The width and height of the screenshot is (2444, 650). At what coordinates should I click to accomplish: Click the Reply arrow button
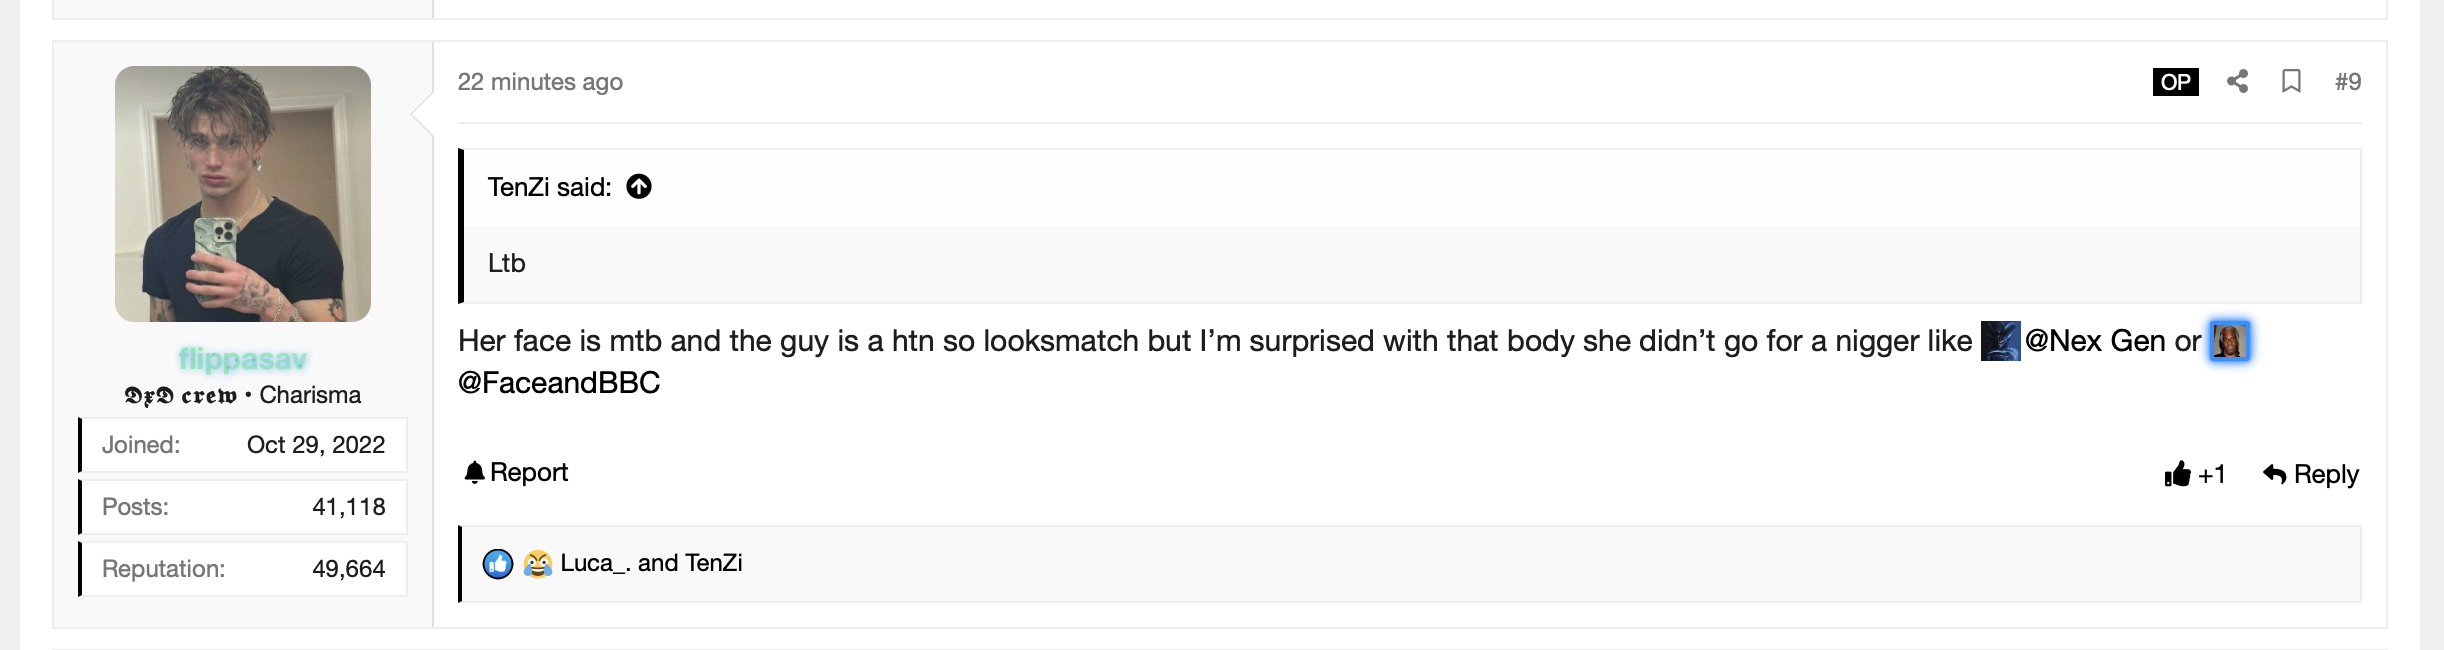pyautogui.click(x=2310, y=474)
